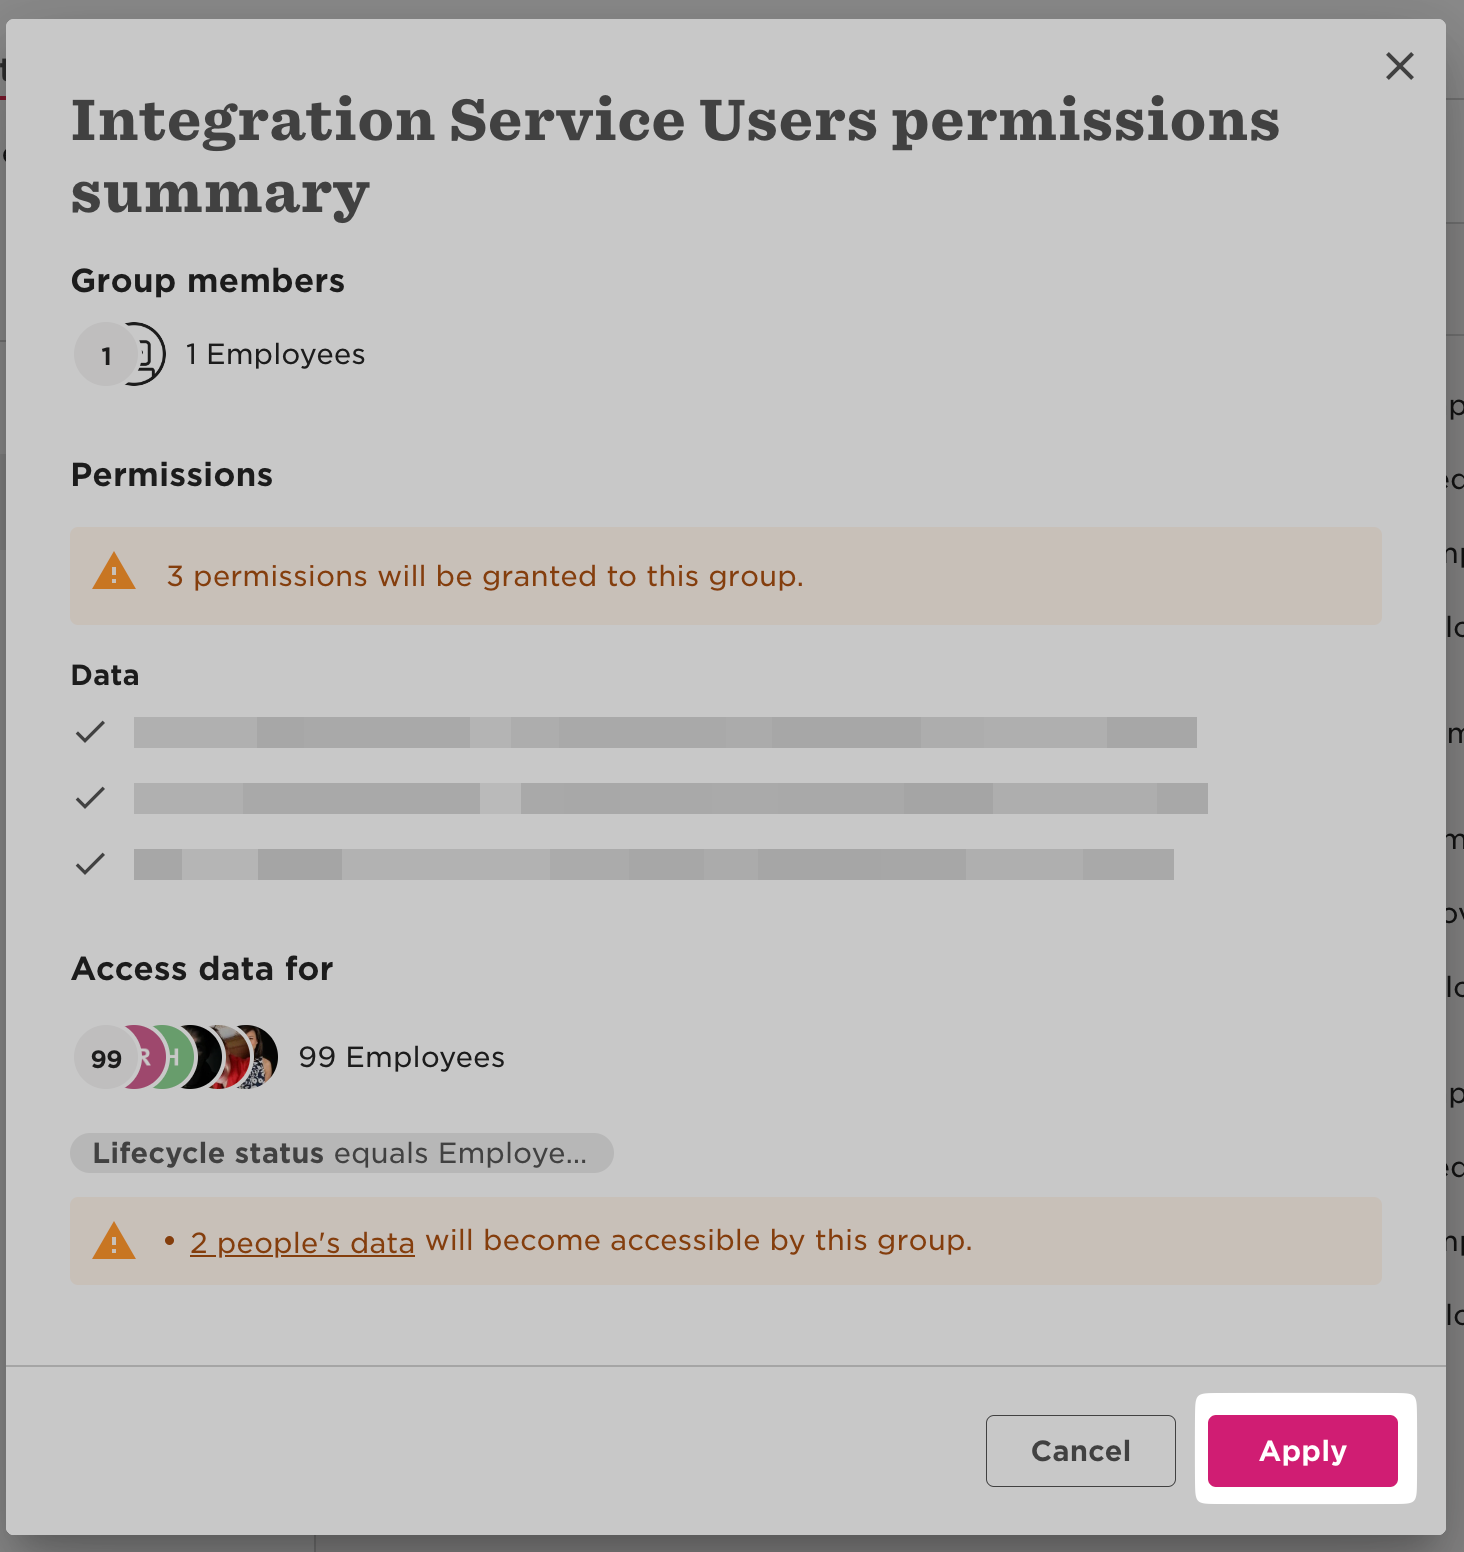Click the "3 permissions will be granted" message
Image resolution: width=1464 pixels, height=1552 pixels.
point(485,576)
